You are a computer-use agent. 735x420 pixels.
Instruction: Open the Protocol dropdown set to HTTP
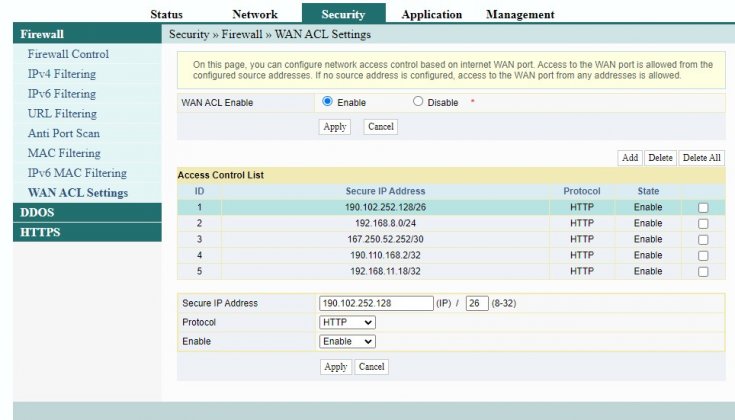347,322
